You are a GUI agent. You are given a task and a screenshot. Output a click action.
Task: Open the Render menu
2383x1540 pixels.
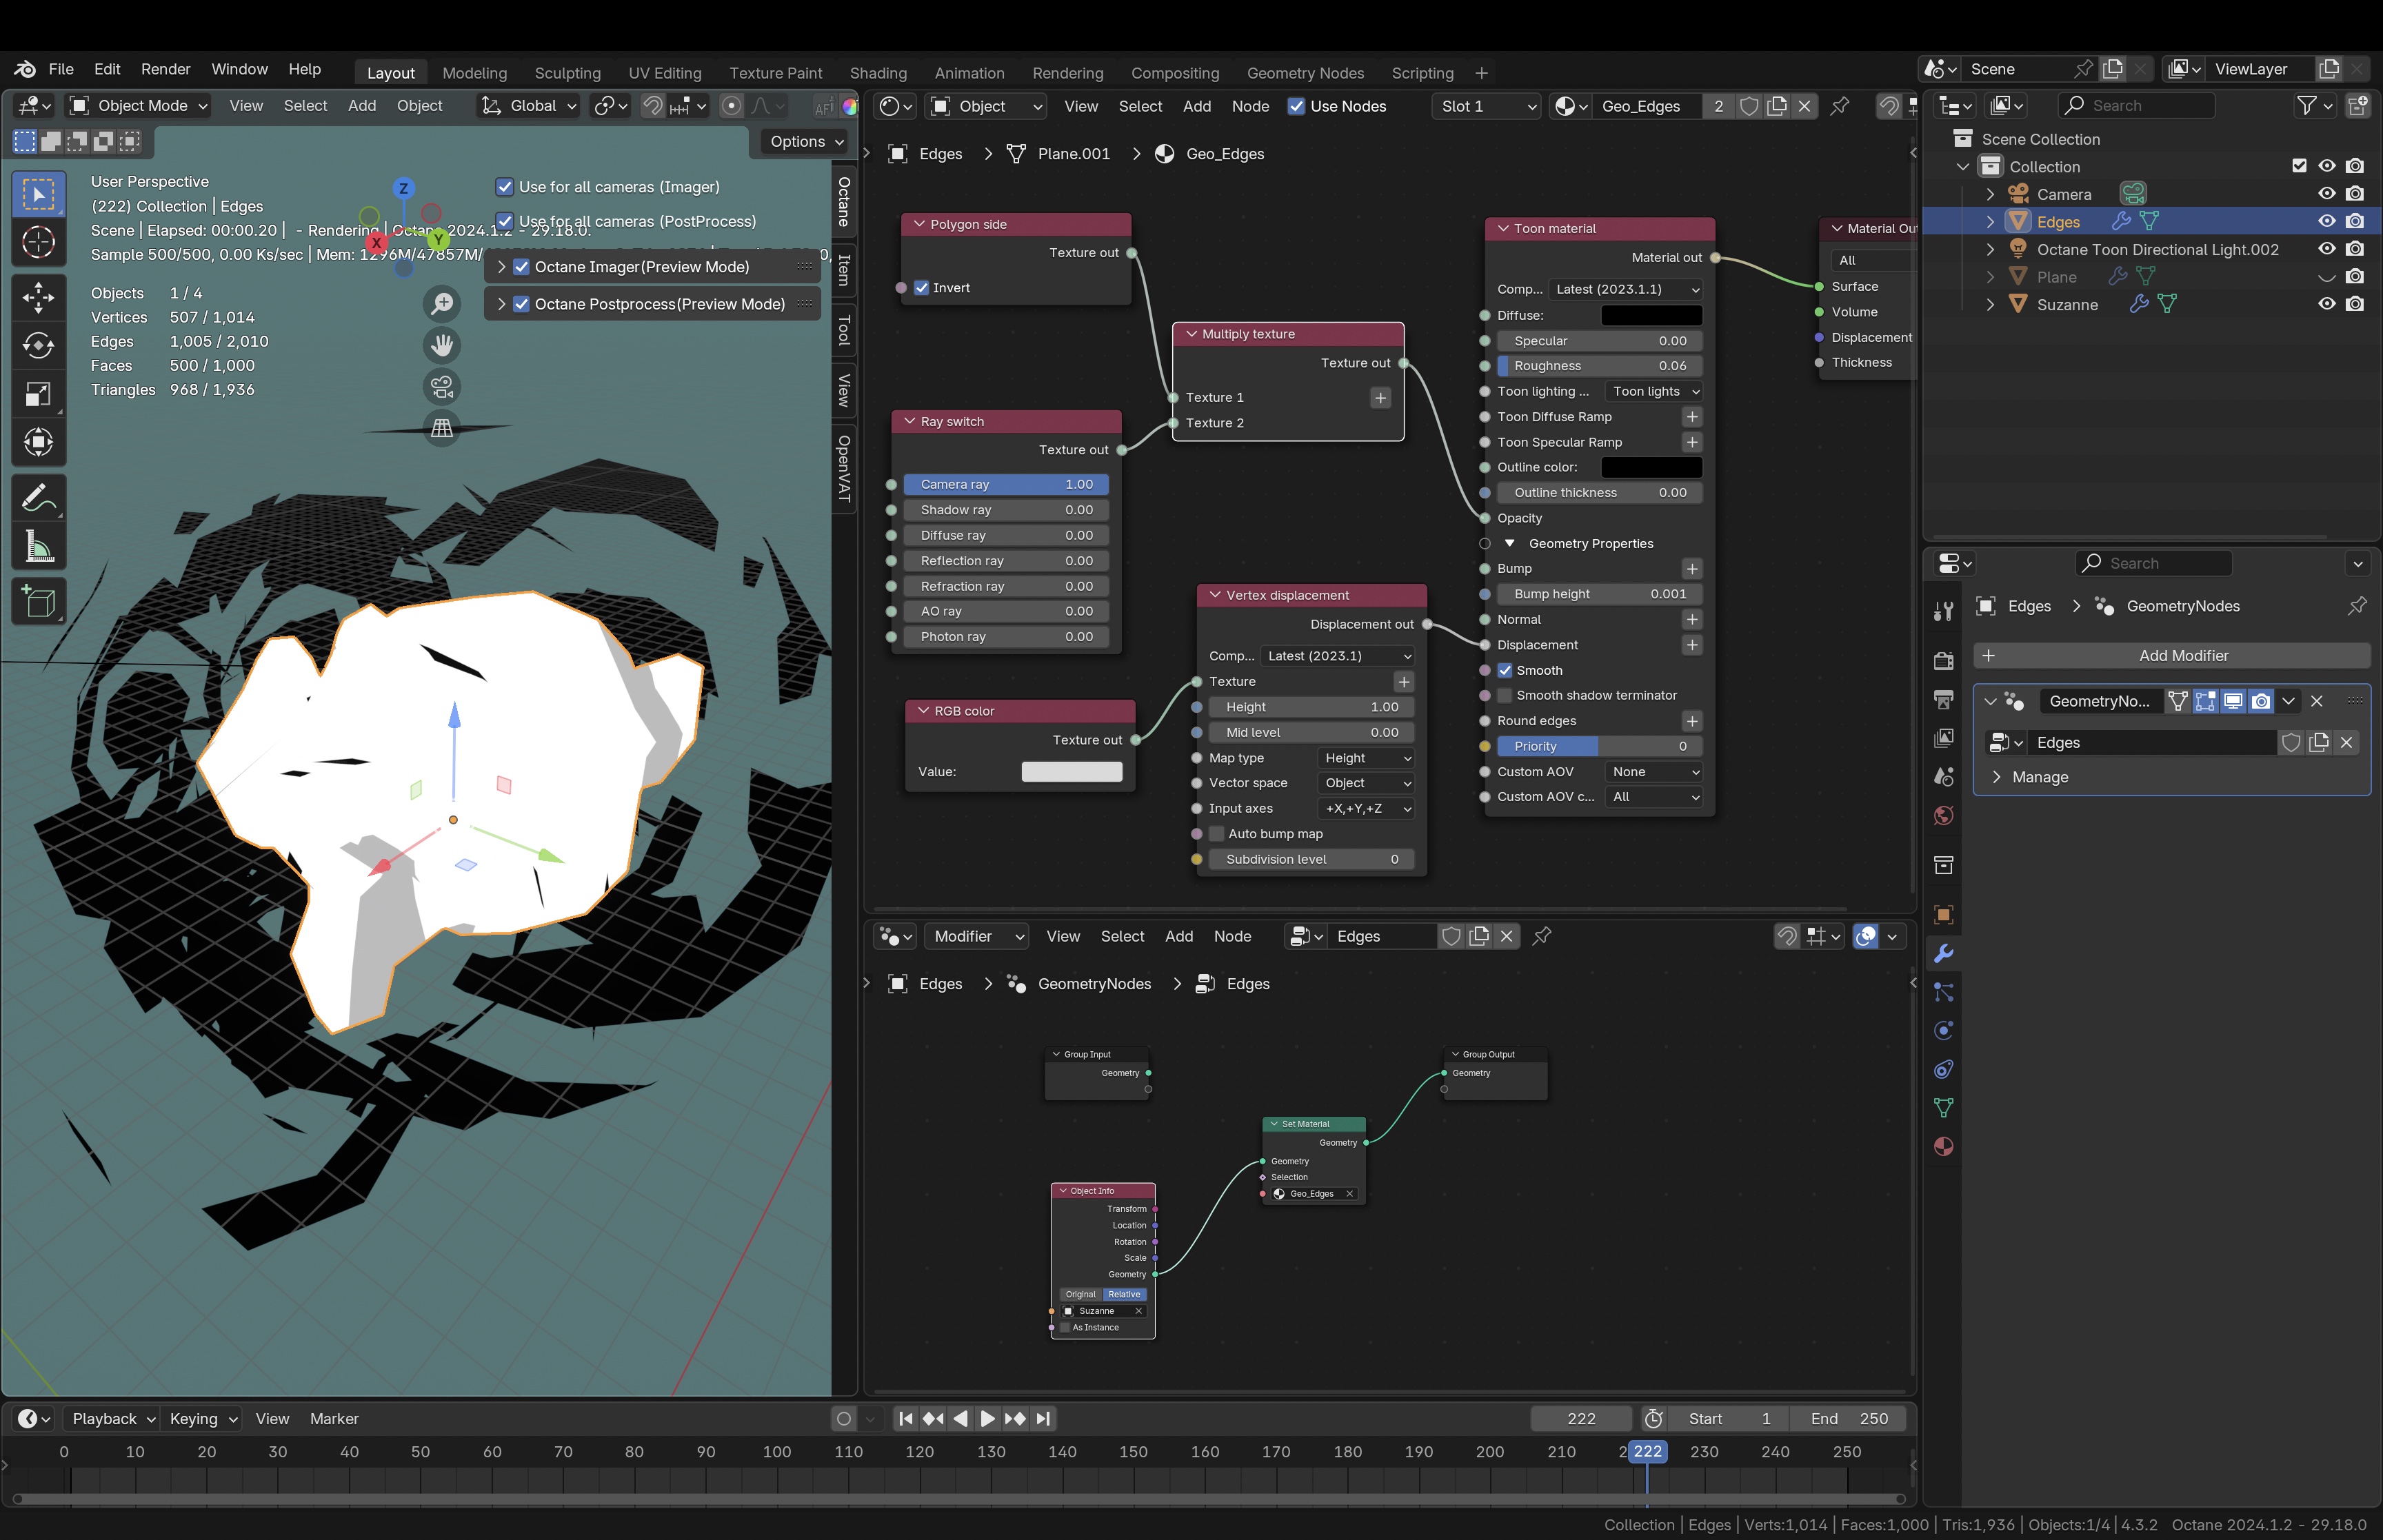(165, 69)
